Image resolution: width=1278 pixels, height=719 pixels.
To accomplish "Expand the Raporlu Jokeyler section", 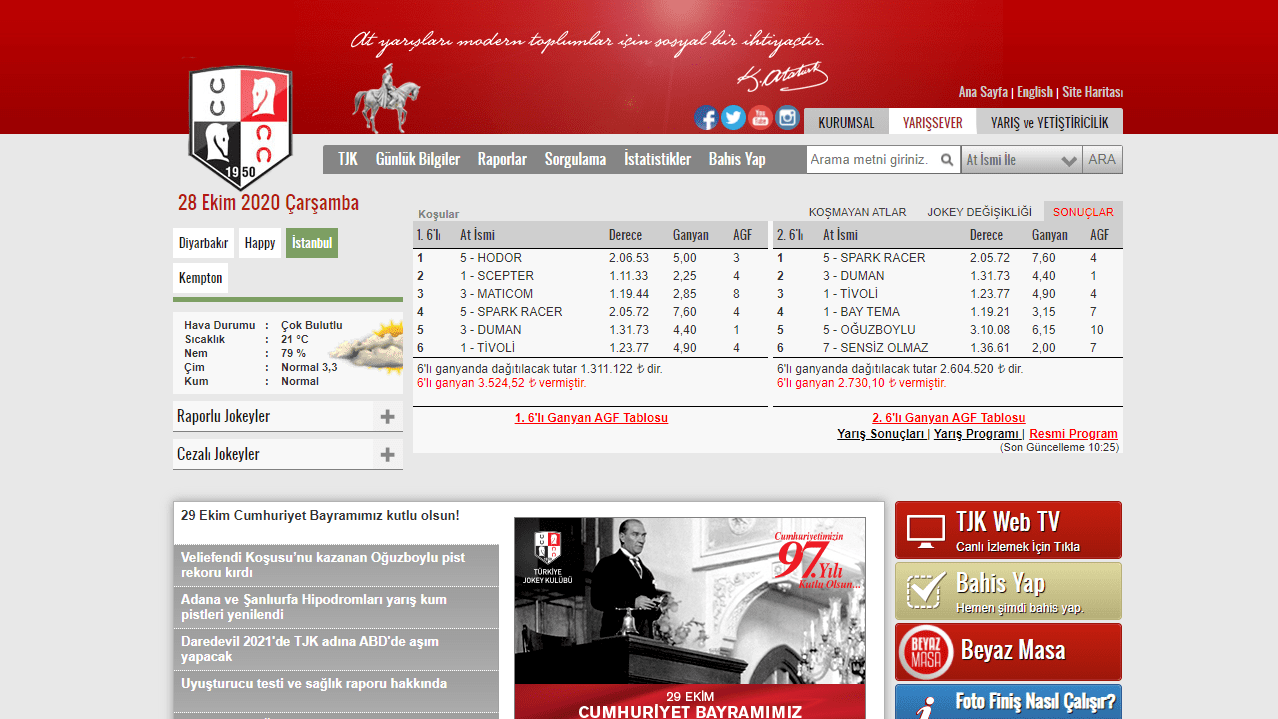I will [x=387, y=417].
